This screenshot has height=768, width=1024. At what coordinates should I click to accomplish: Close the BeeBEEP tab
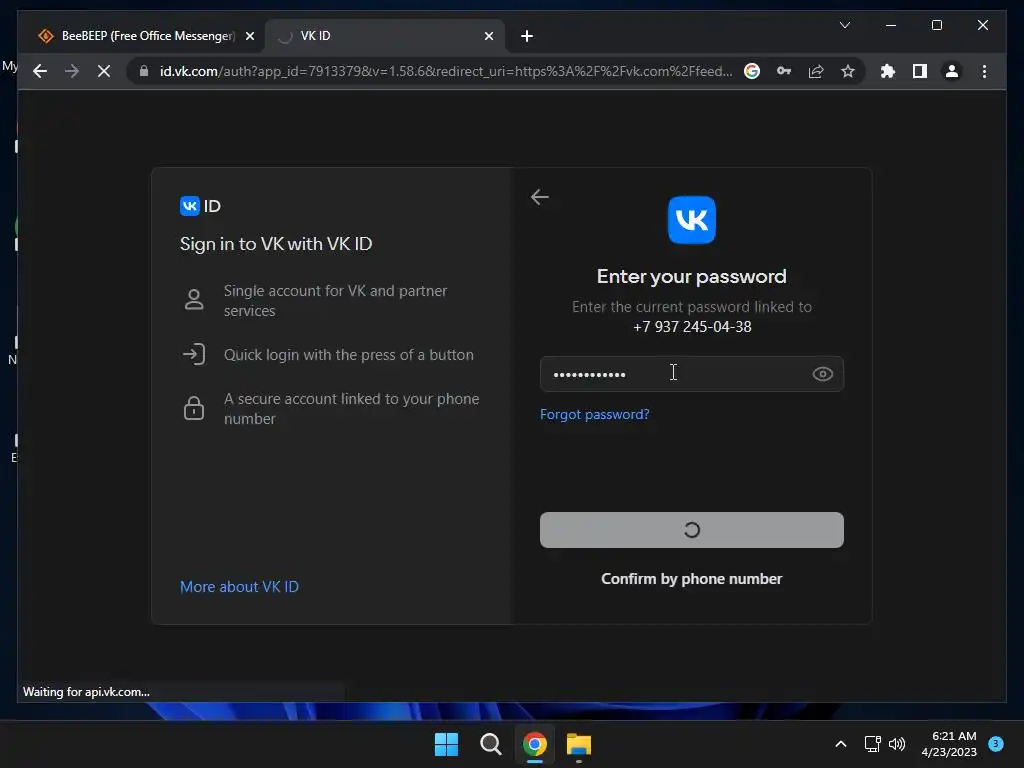point(249,36)
